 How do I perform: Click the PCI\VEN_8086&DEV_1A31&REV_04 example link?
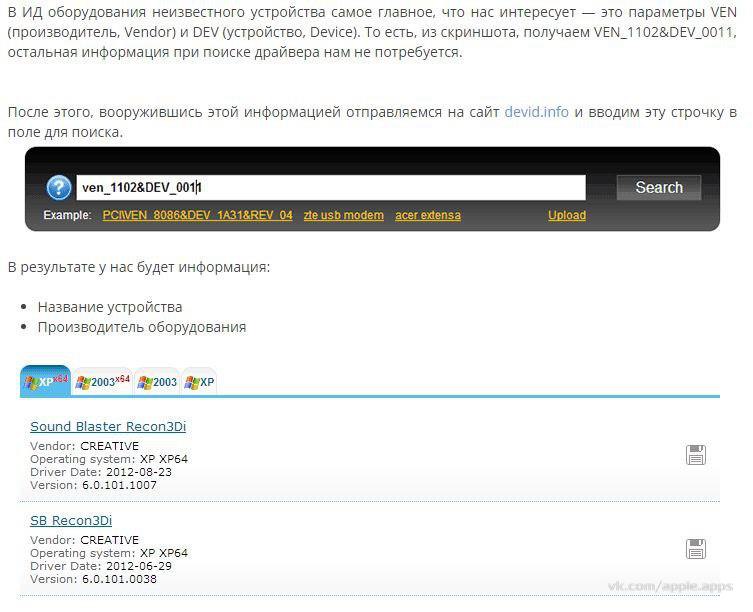(197, 215)
